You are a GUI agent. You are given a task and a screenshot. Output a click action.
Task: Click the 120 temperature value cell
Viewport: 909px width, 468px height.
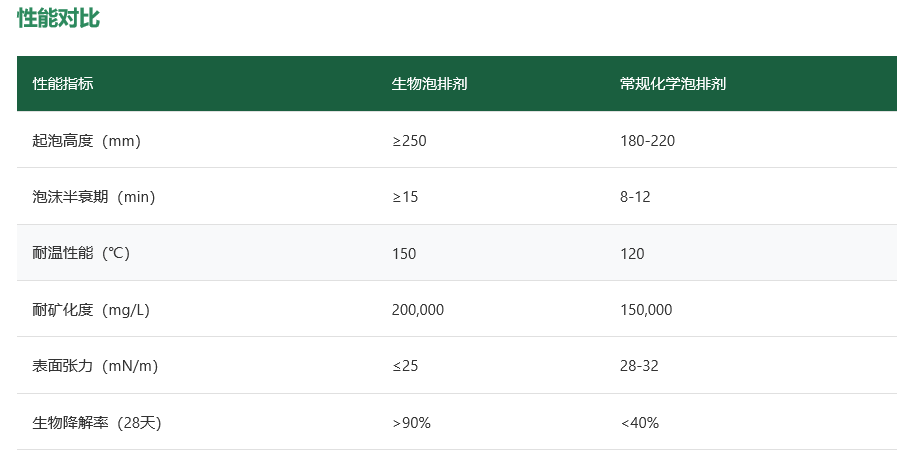(x=632, y=253)
